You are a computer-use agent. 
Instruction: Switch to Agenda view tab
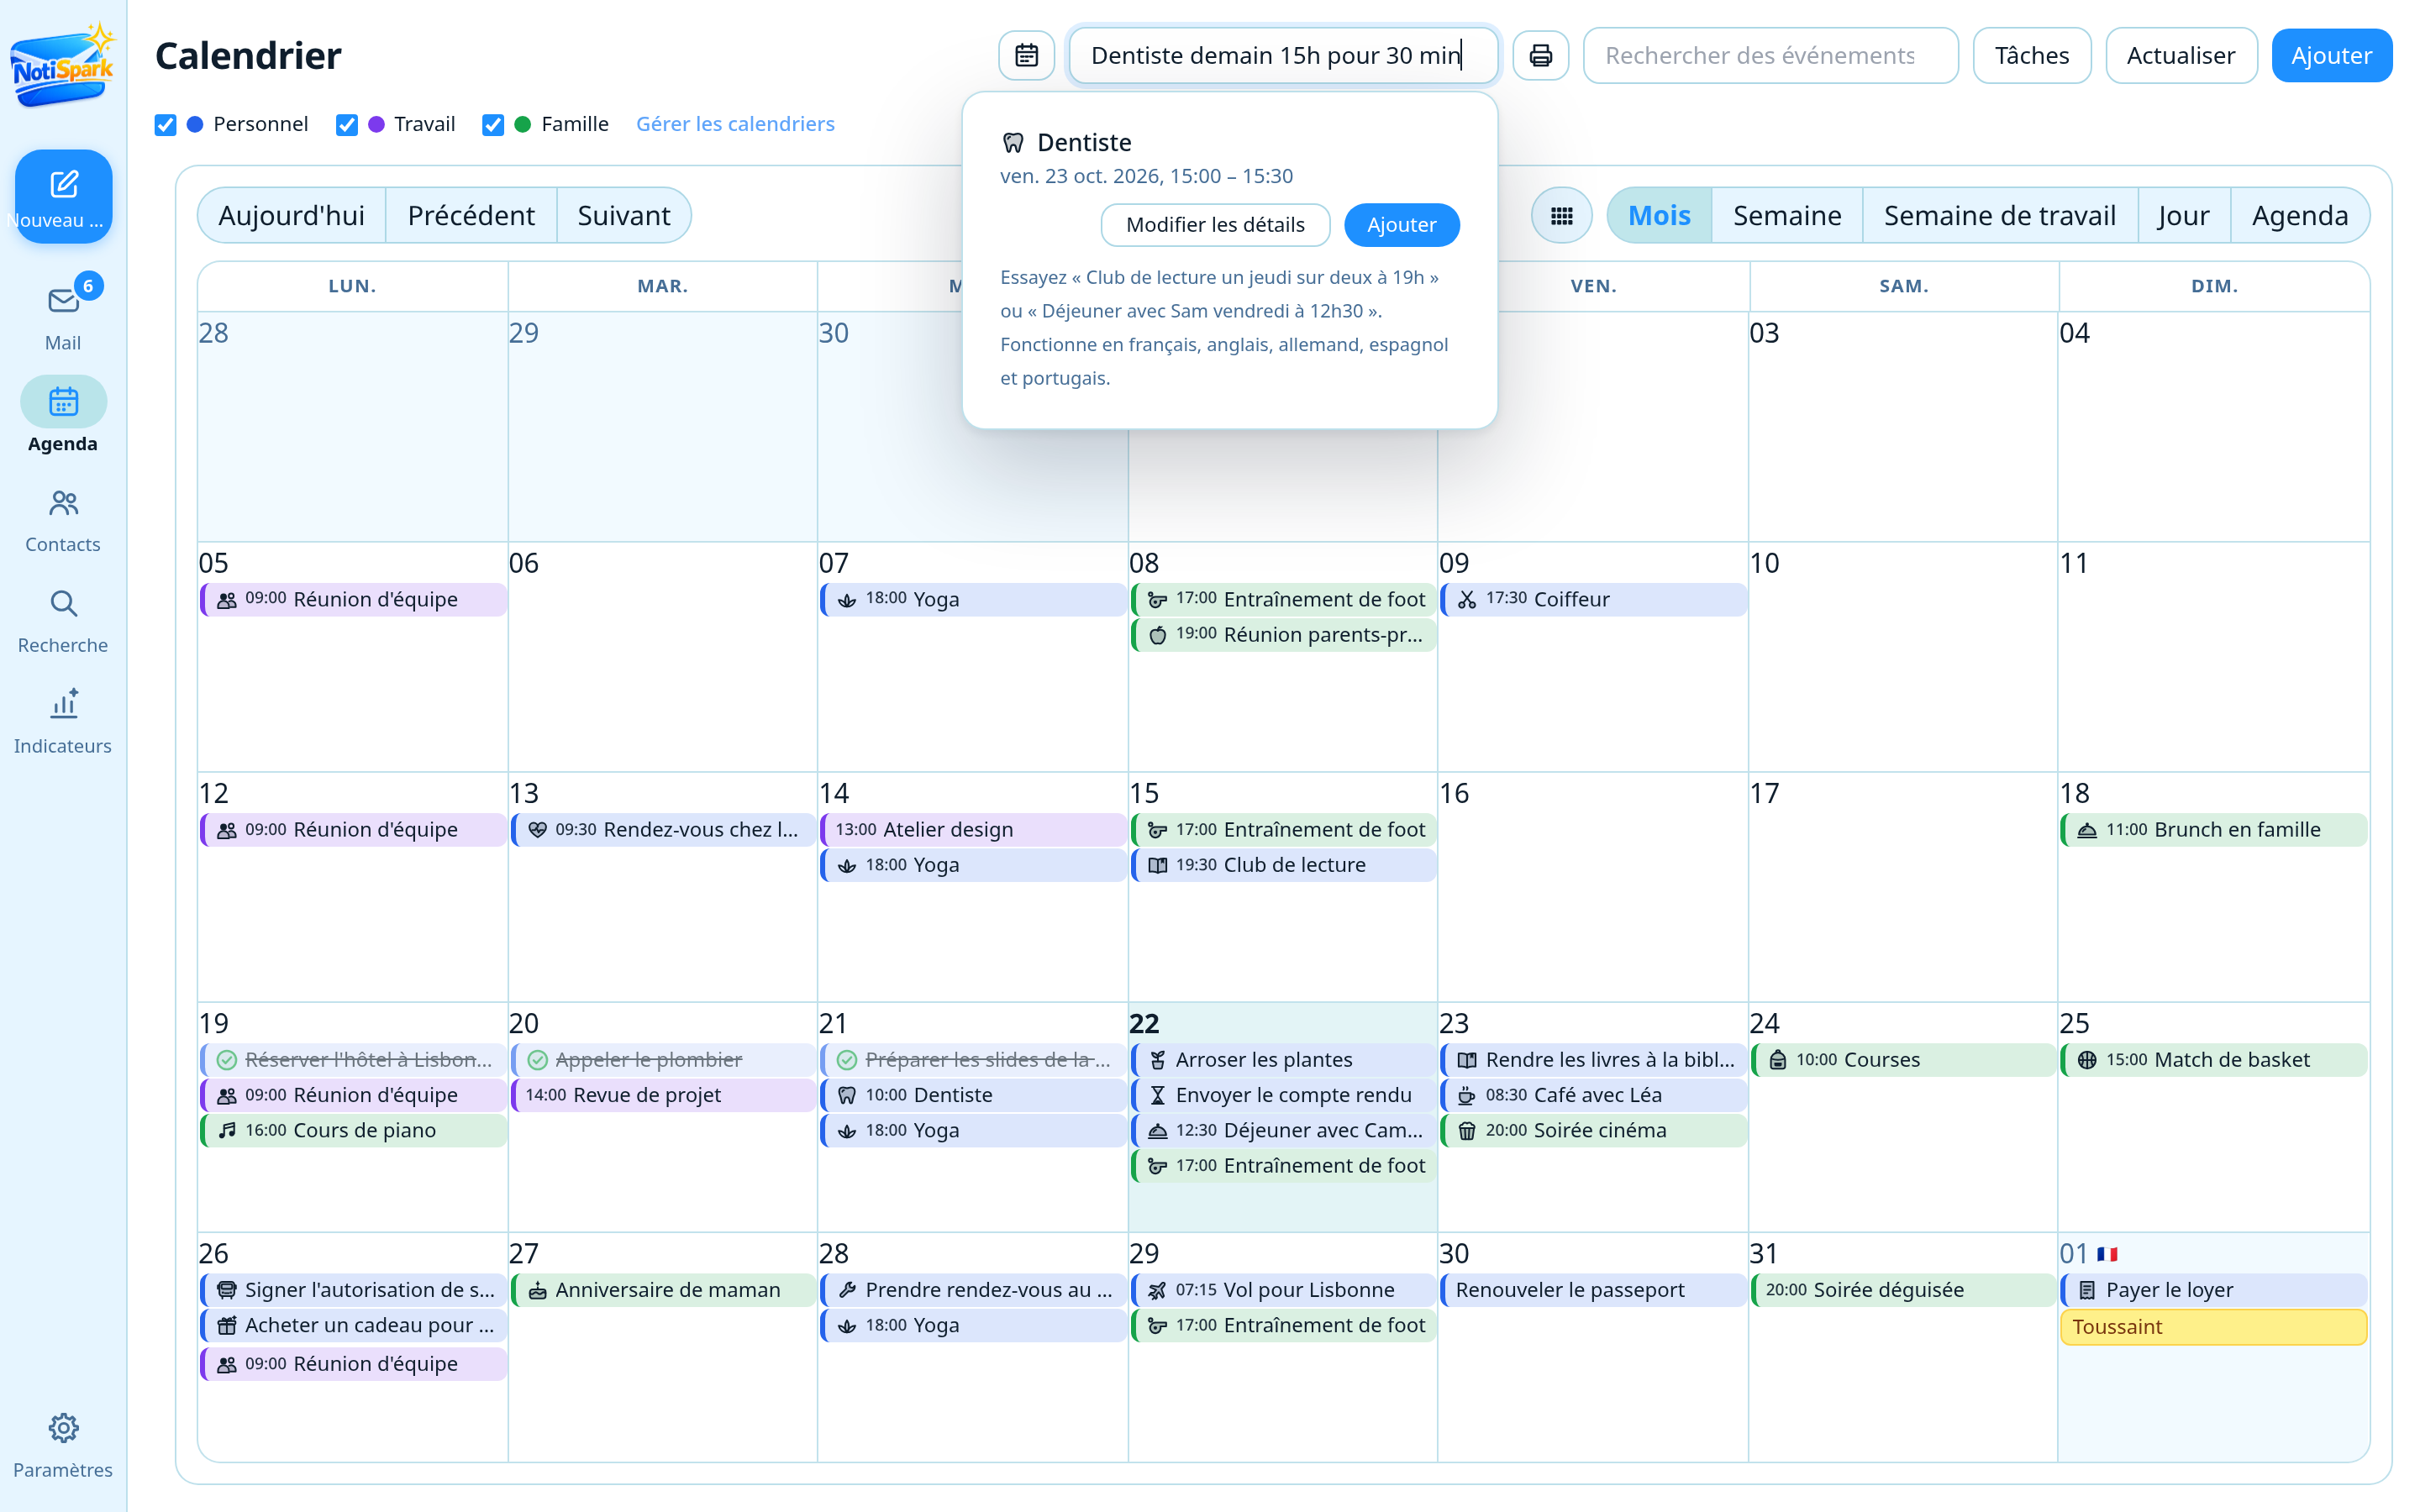point(2300,215)
